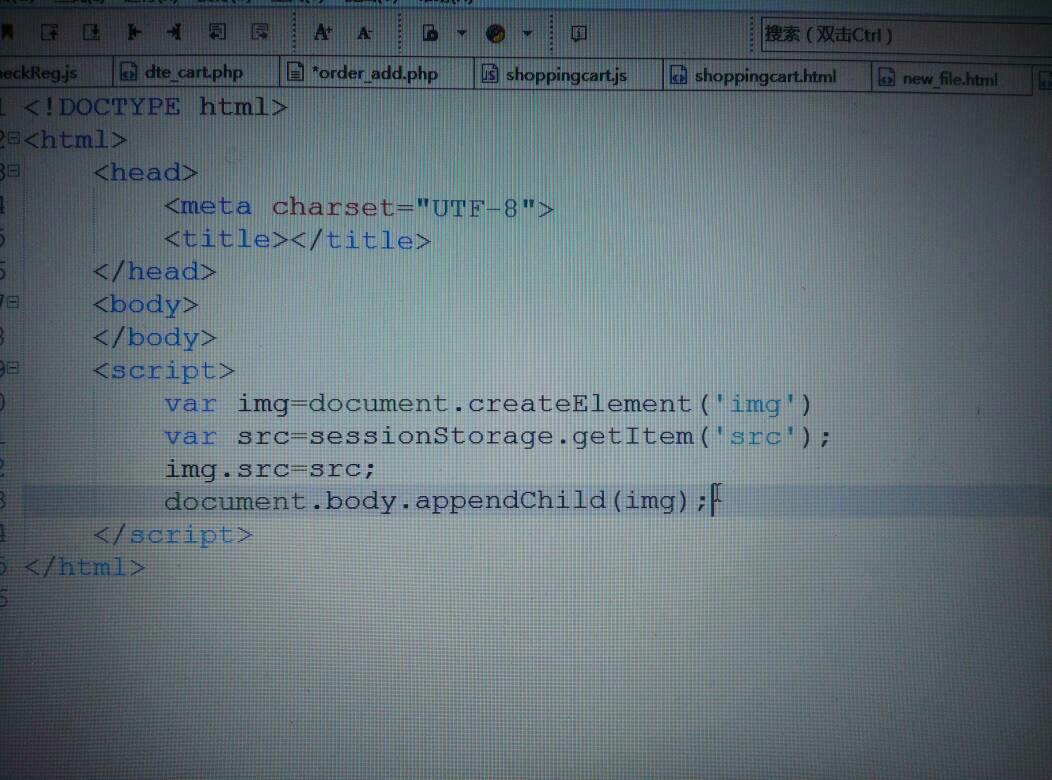Click the closing </head> tag line
This screenshot has width=1052, height=780.
tap(155, 272)
